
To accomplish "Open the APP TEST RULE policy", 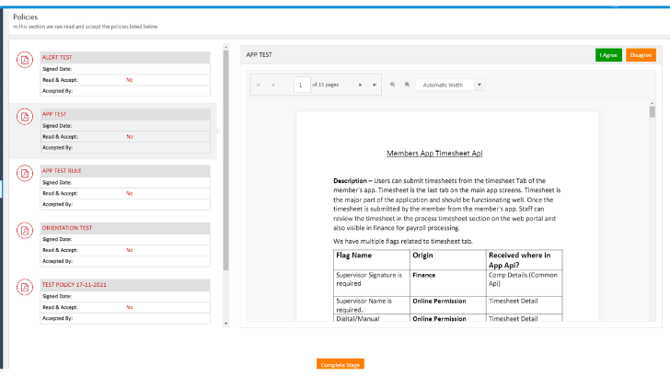I will [x=62, y=171].
